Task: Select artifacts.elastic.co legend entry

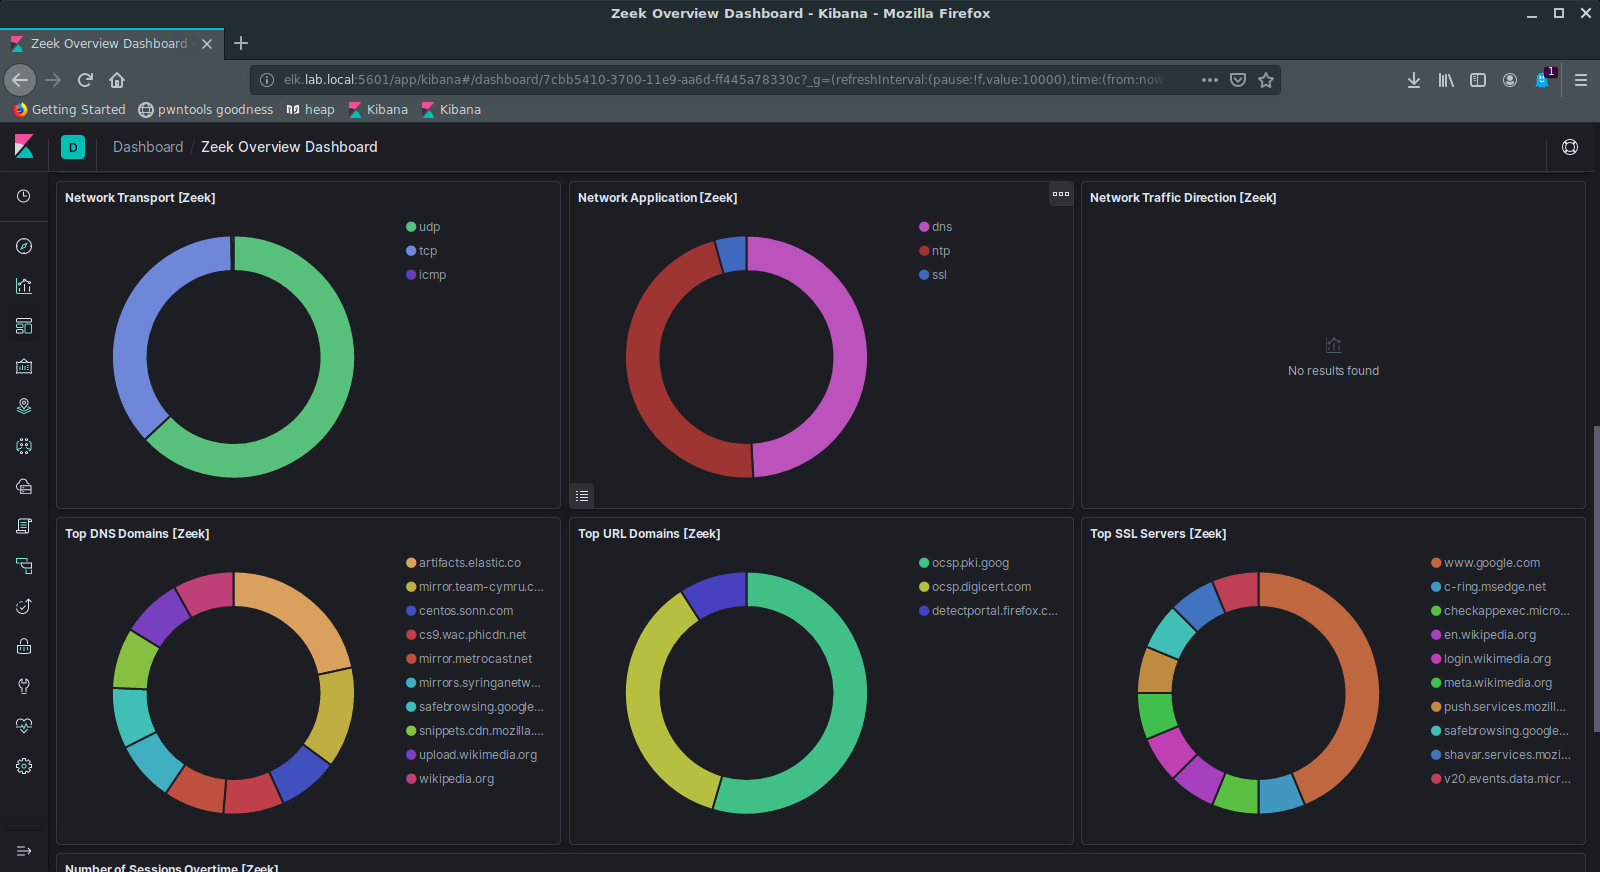Action: click(x=464, y=563)
